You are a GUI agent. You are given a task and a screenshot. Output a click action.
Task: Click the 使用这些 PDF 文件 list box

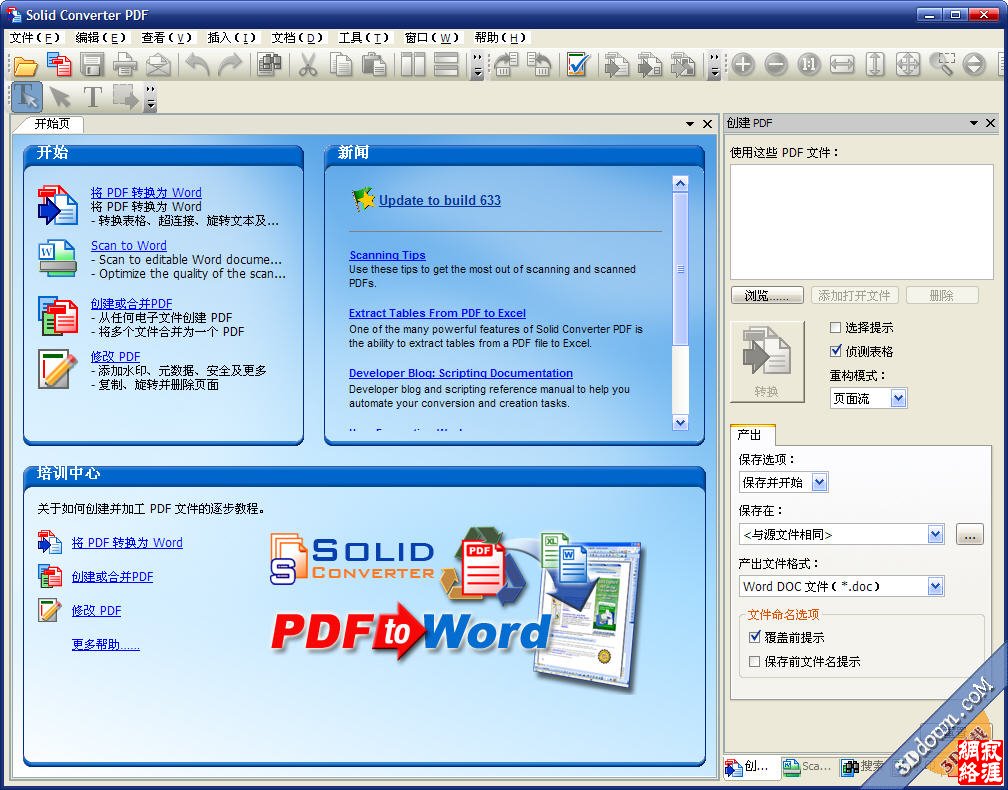tap(861, 222)
